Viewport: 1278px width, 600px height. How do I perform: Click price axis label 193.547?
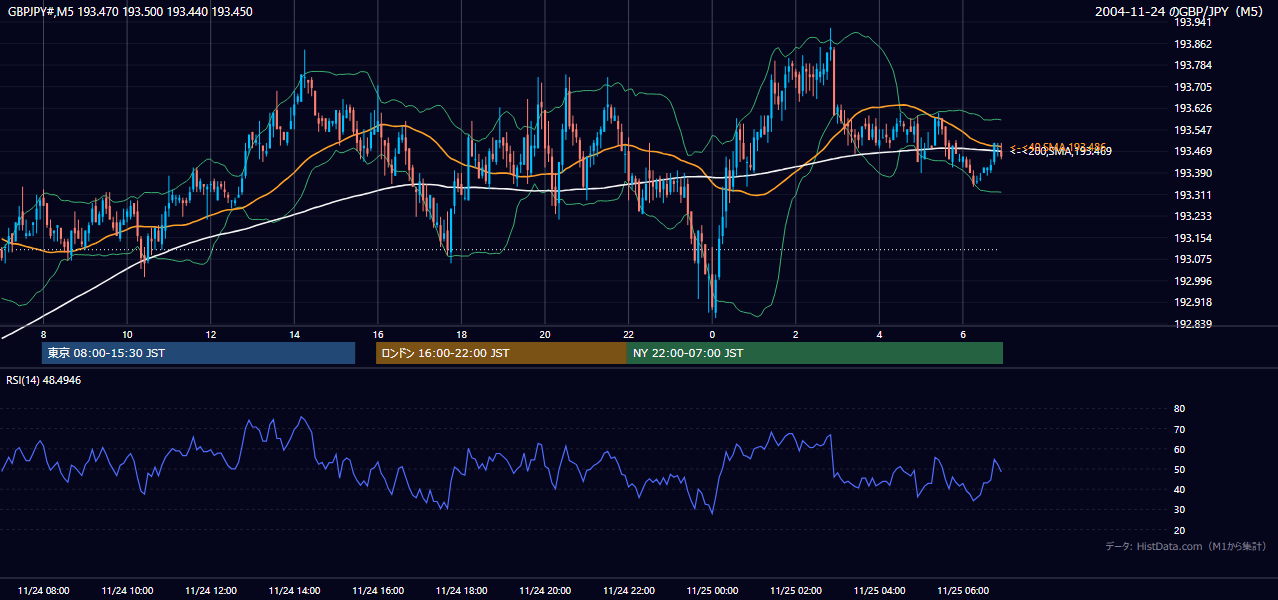[1193, 130]
